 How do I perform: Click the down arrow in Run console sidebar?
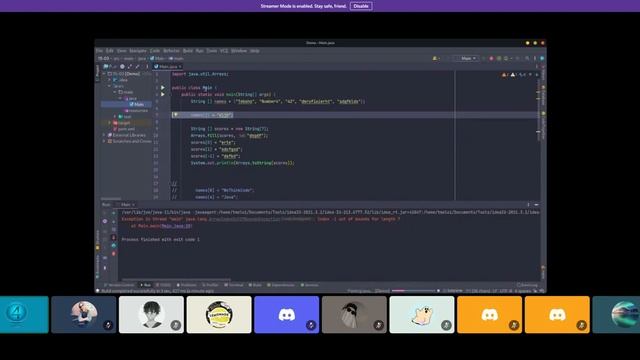[x=114, y=221]
